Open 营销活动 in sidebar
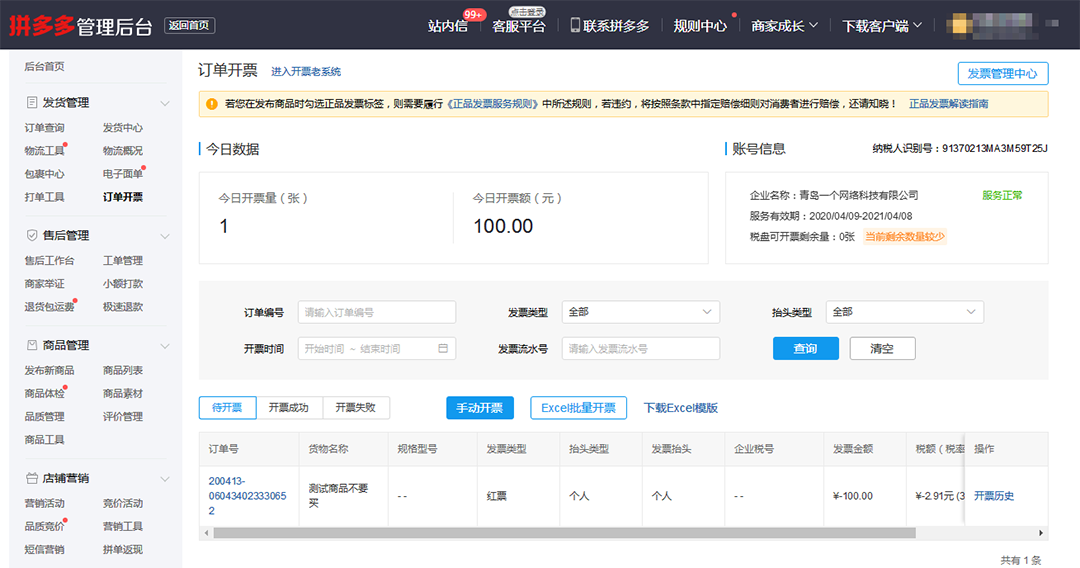This screenshot has width=1080, height=568. (x=44, y=503)
